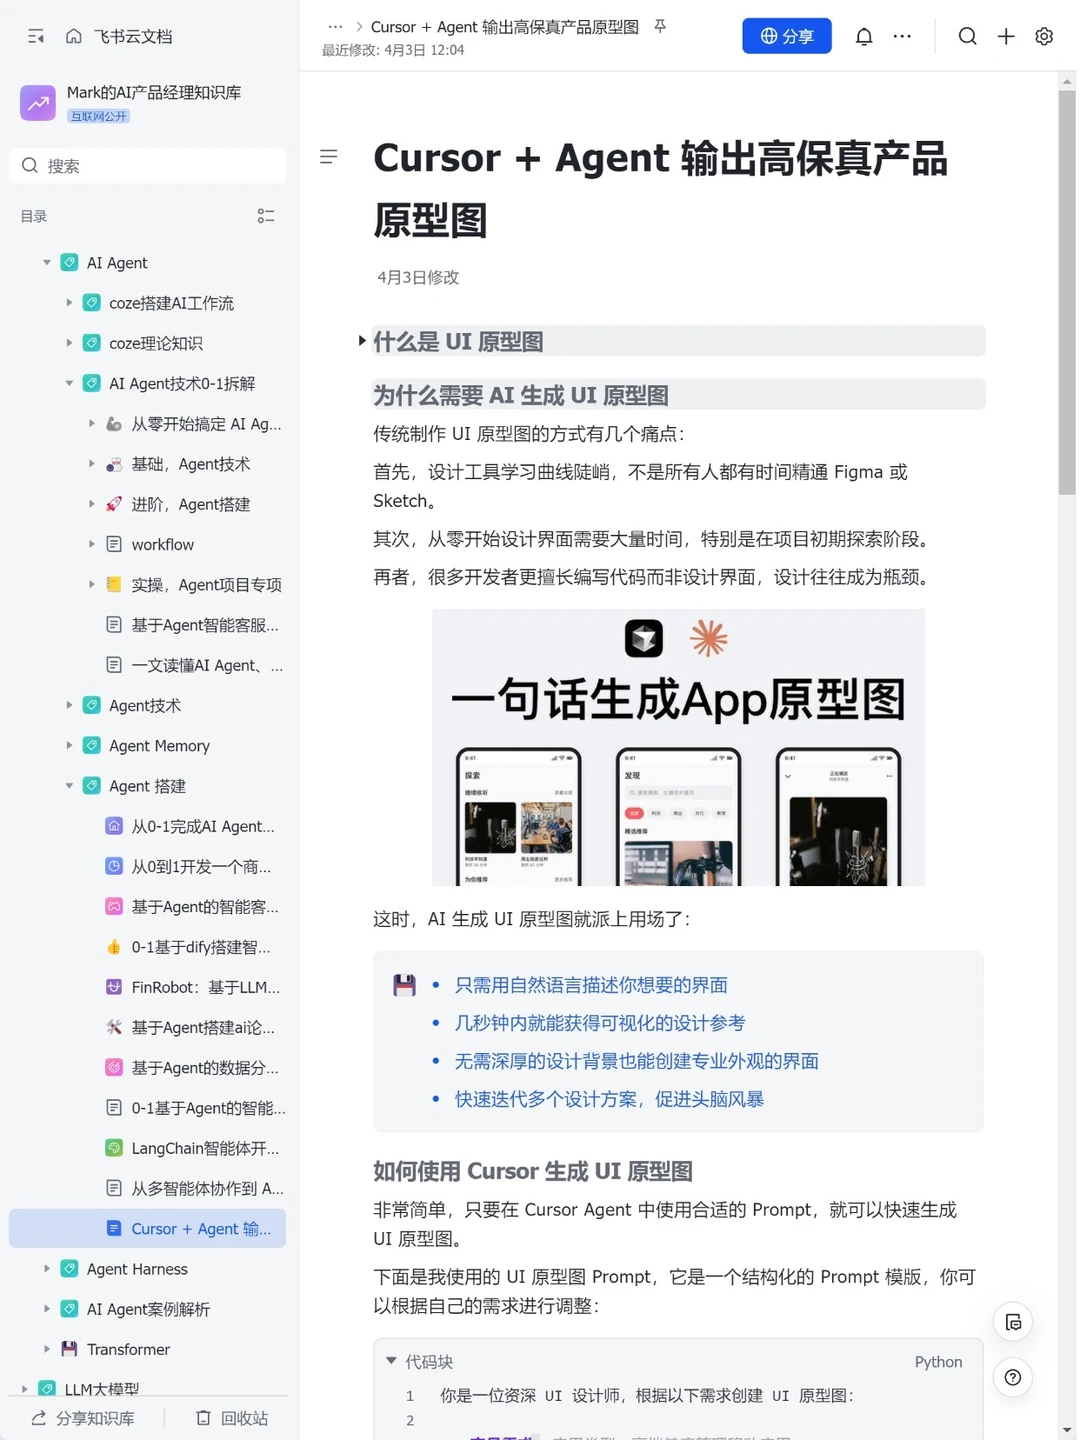Open settings gear icon

1044,37
